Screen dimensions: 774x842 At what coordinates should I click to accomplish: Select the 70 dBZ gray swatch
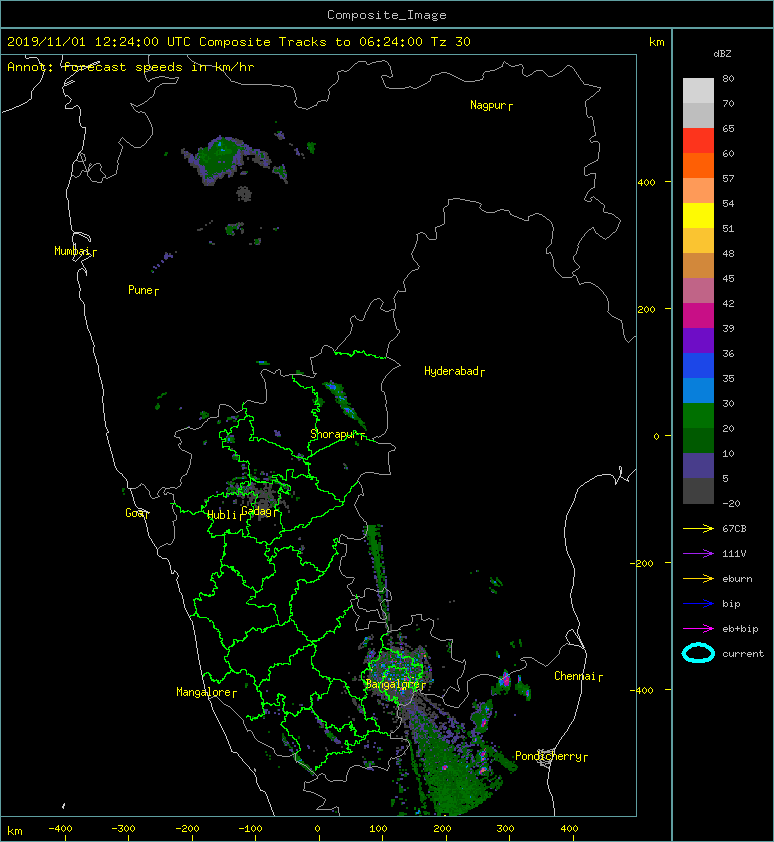[698, 115]
